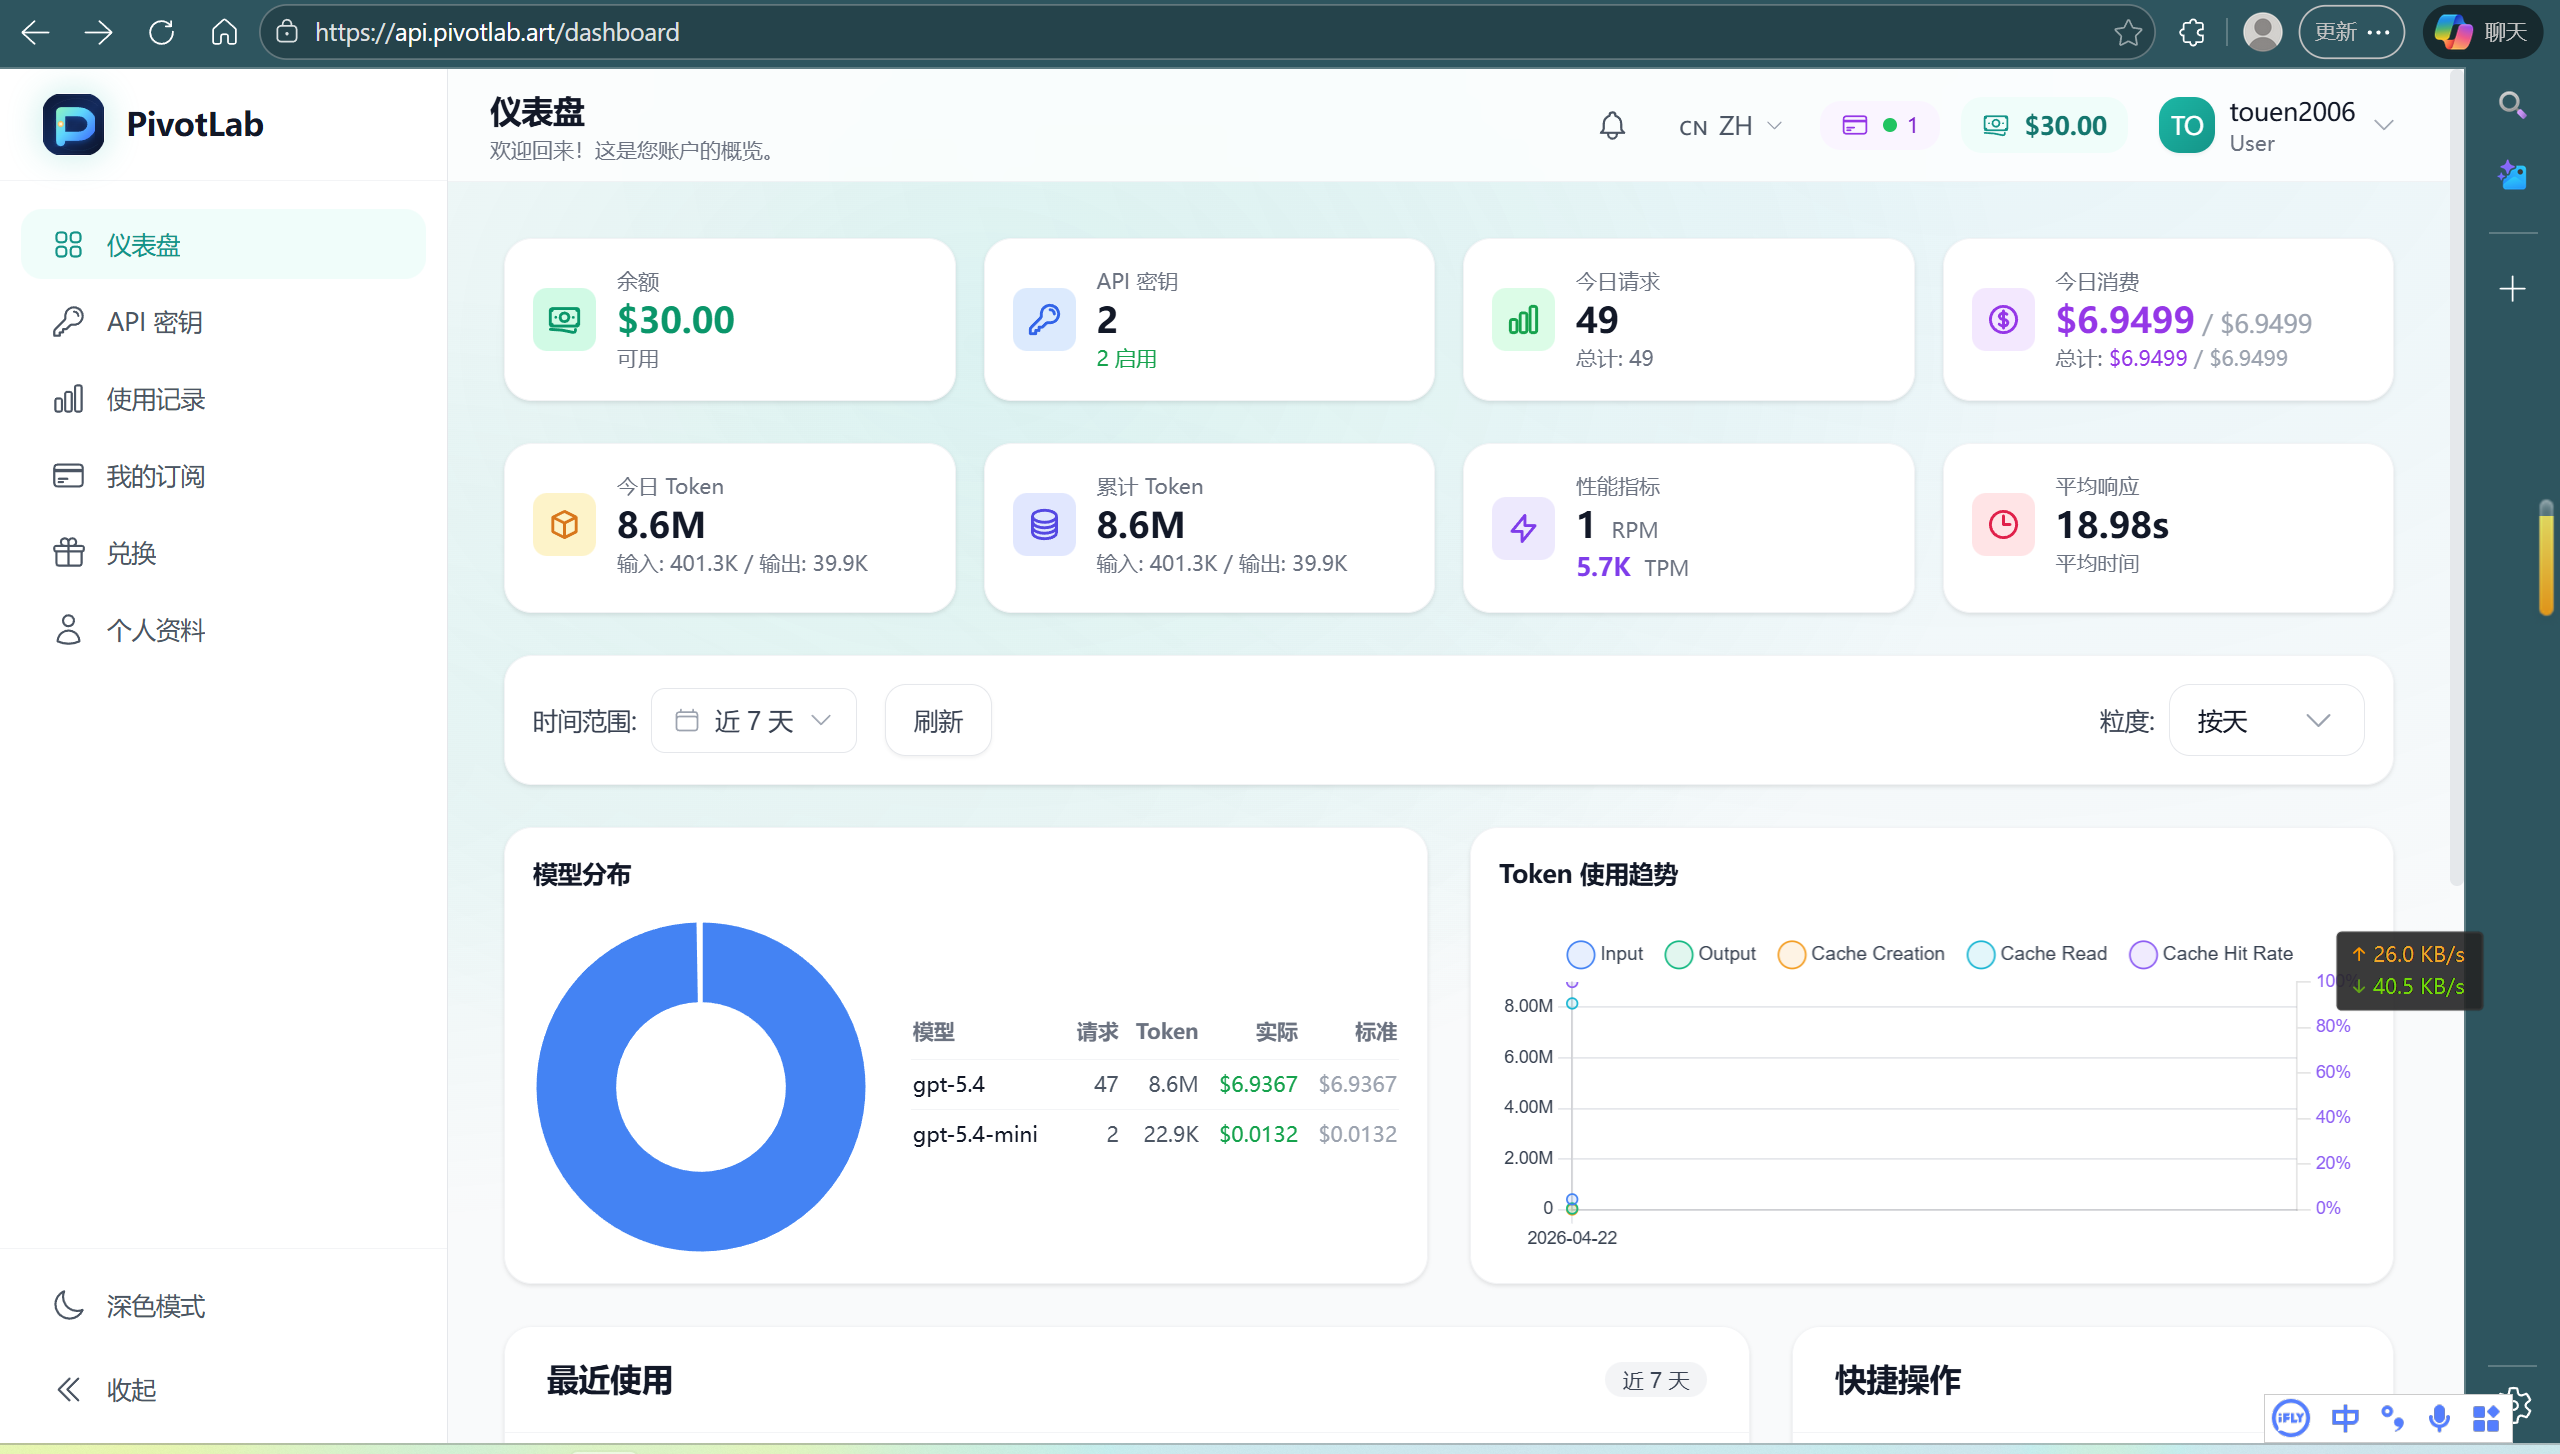Open 近 7 天 time range dropdown
Image resolution: width=2560 pixels, height=1454 pixels.
click(754, 721)
